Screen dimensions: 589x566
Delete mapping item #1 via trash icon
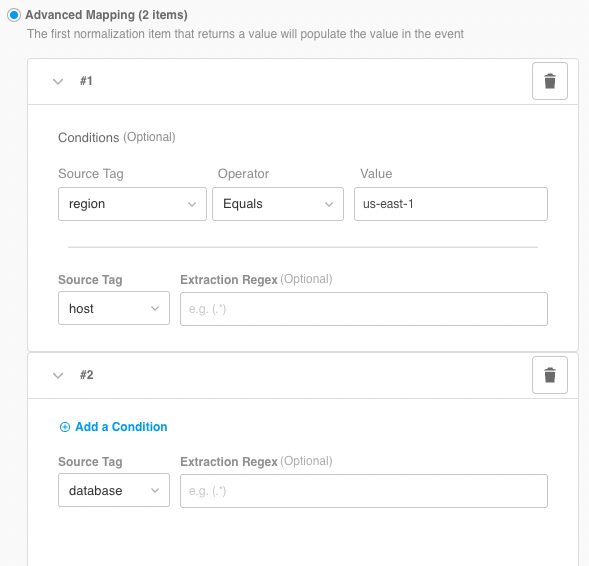coord(550,81)
